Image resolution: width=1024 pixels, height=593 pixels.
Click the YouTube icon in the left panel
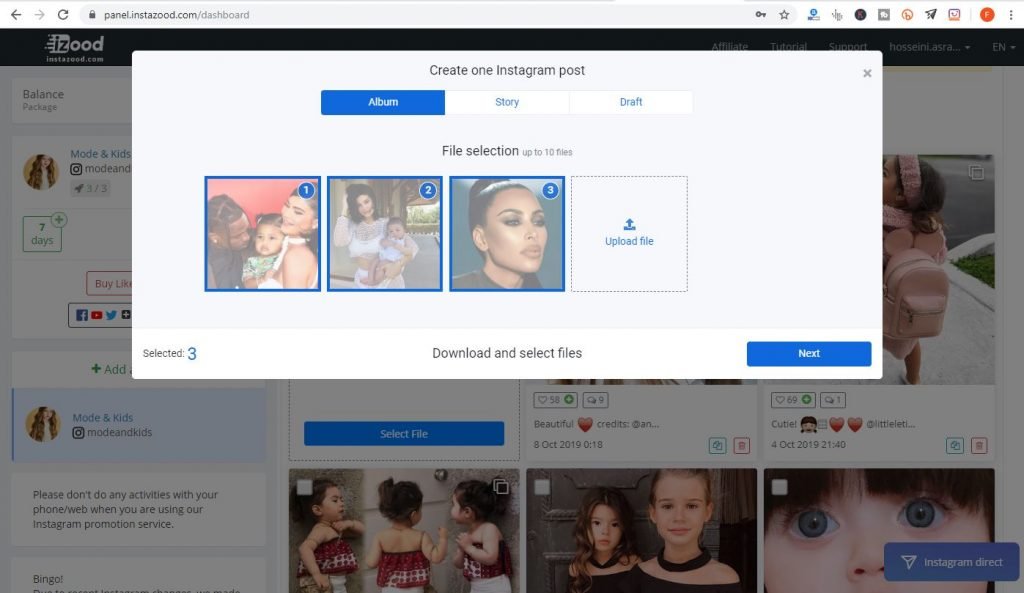pyautogui.click(x=97, y=315)
